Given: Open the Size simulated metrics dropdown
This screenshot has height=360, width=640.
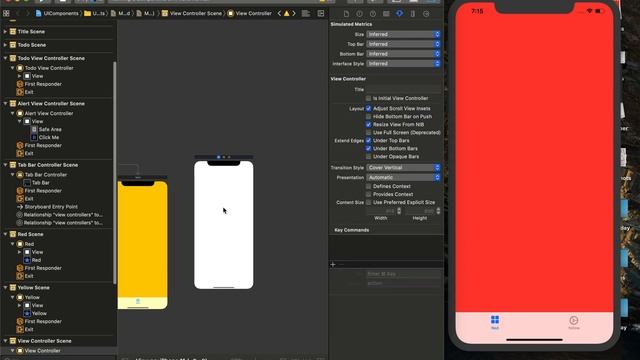Looking at the screenshot, I should point(403,34).
